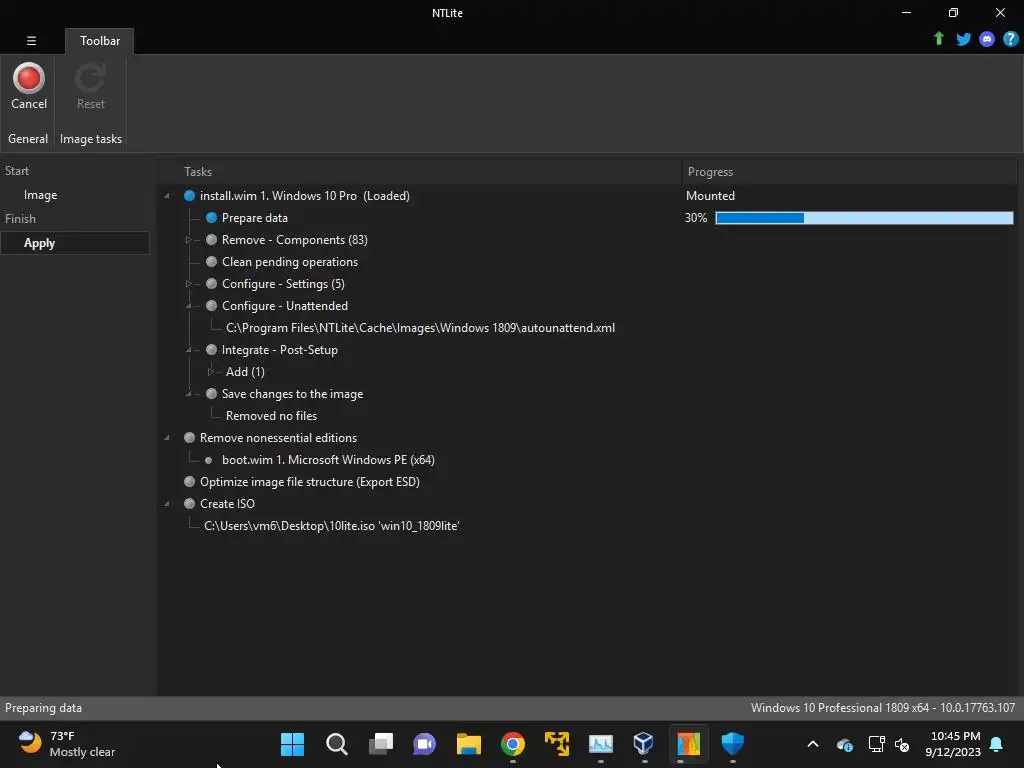Viewport: 1024px width, 768px height.
Task: Select the Removed no files row
Action: [x=271, y=415]
